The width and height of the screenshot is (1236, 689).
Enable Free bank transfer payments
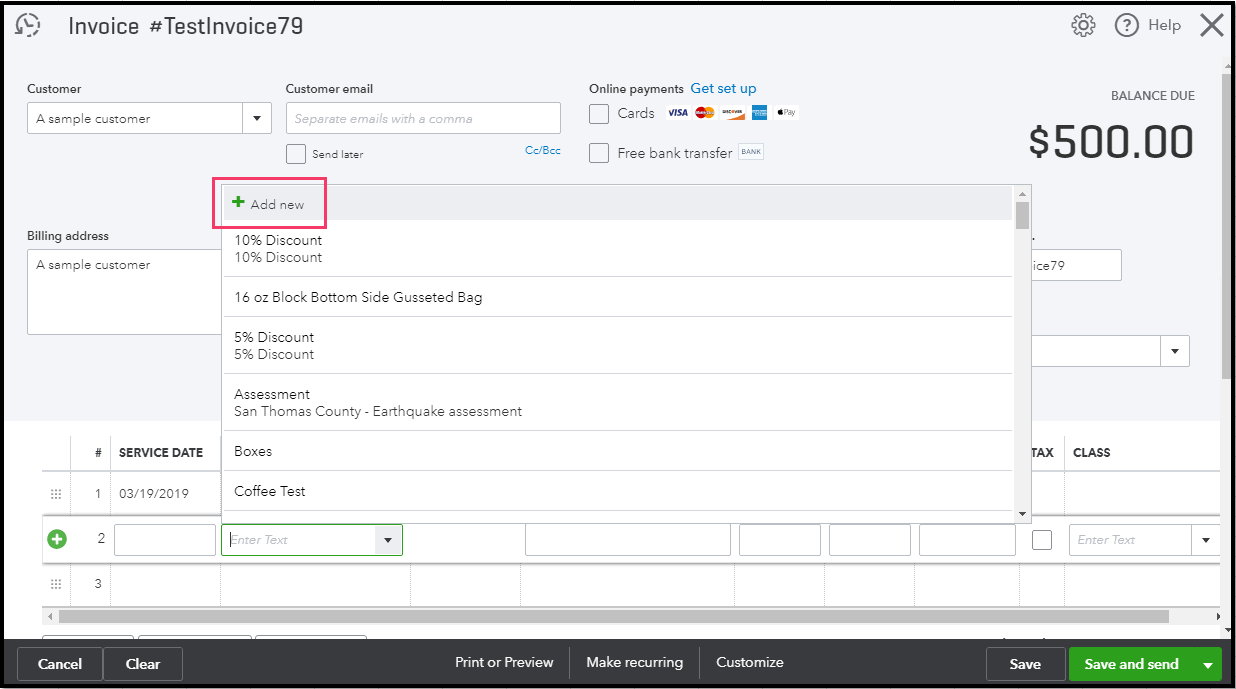599,152
